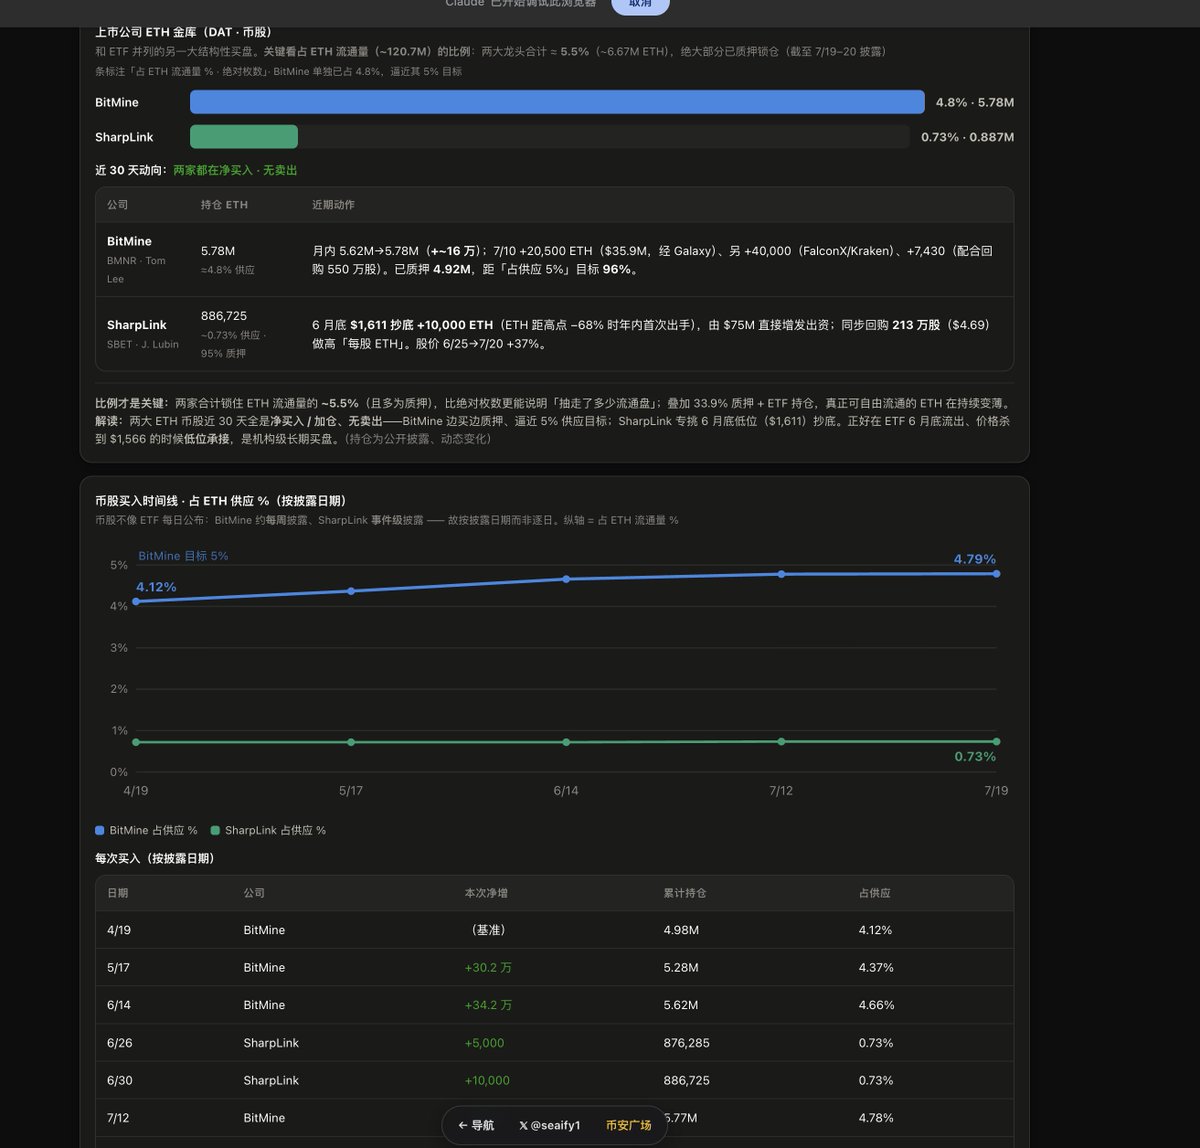Click the 4.66% supply share cell
Screen dimensions: 1200x1148
(x=876, y=1005)
